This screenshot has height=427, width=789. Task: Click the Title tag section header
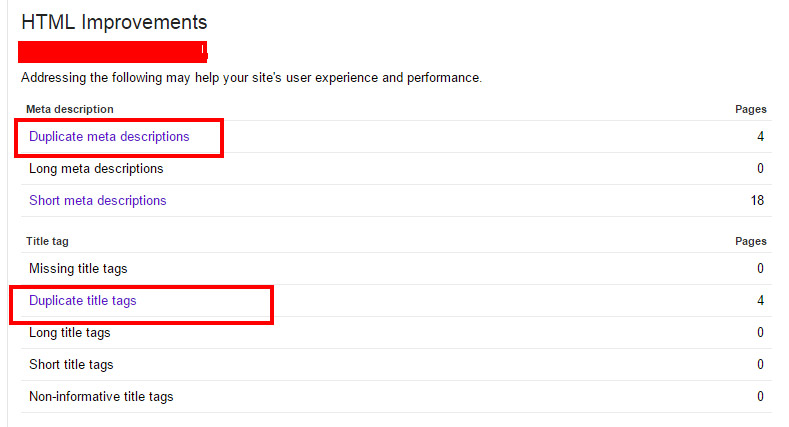pos(47,241)
